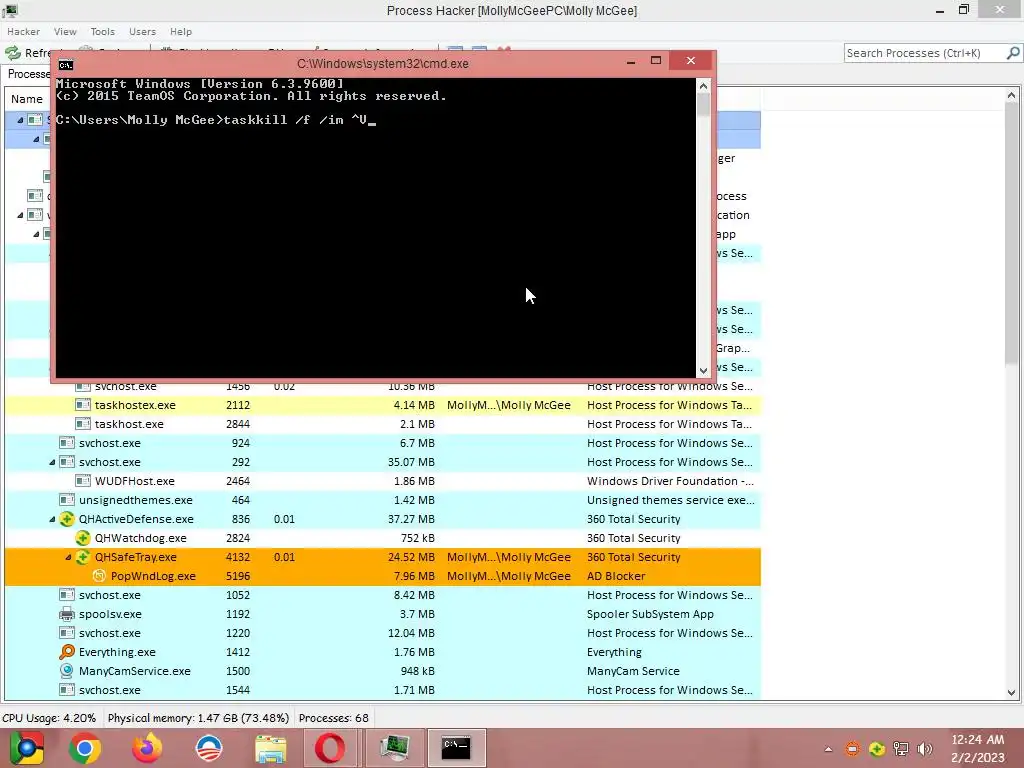Sort by the Name column header
The width and height of the screenshot is (1024, 768).
tap(27, 99)
